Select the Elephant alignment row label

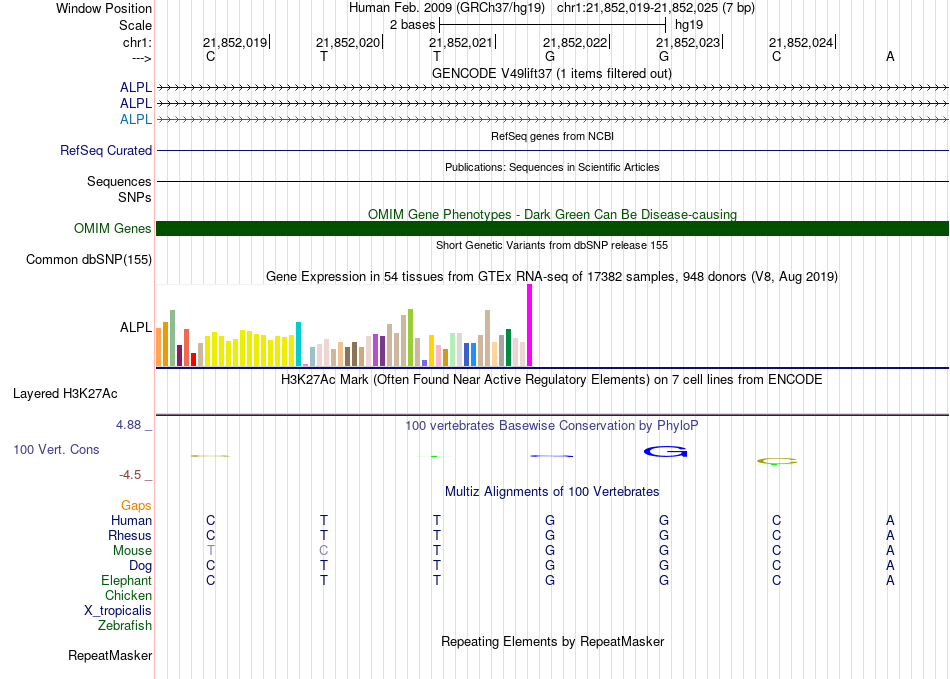pos(126,580)
